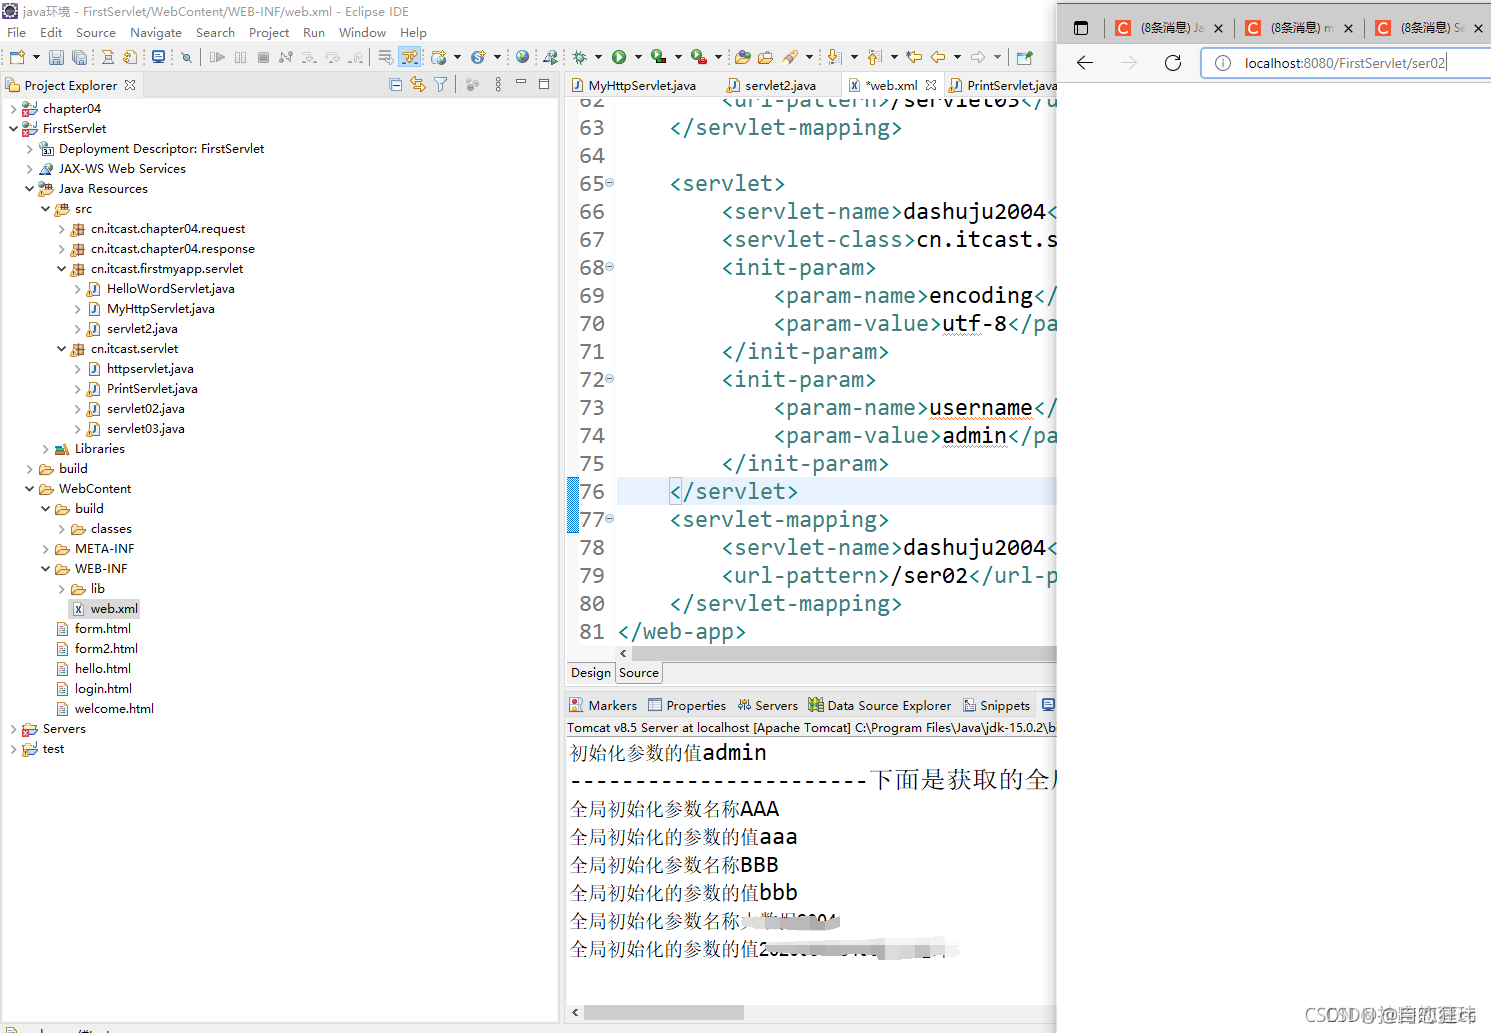Click the External Tools run icon
The image size is (1491, 1033).
tap(699, 57)
